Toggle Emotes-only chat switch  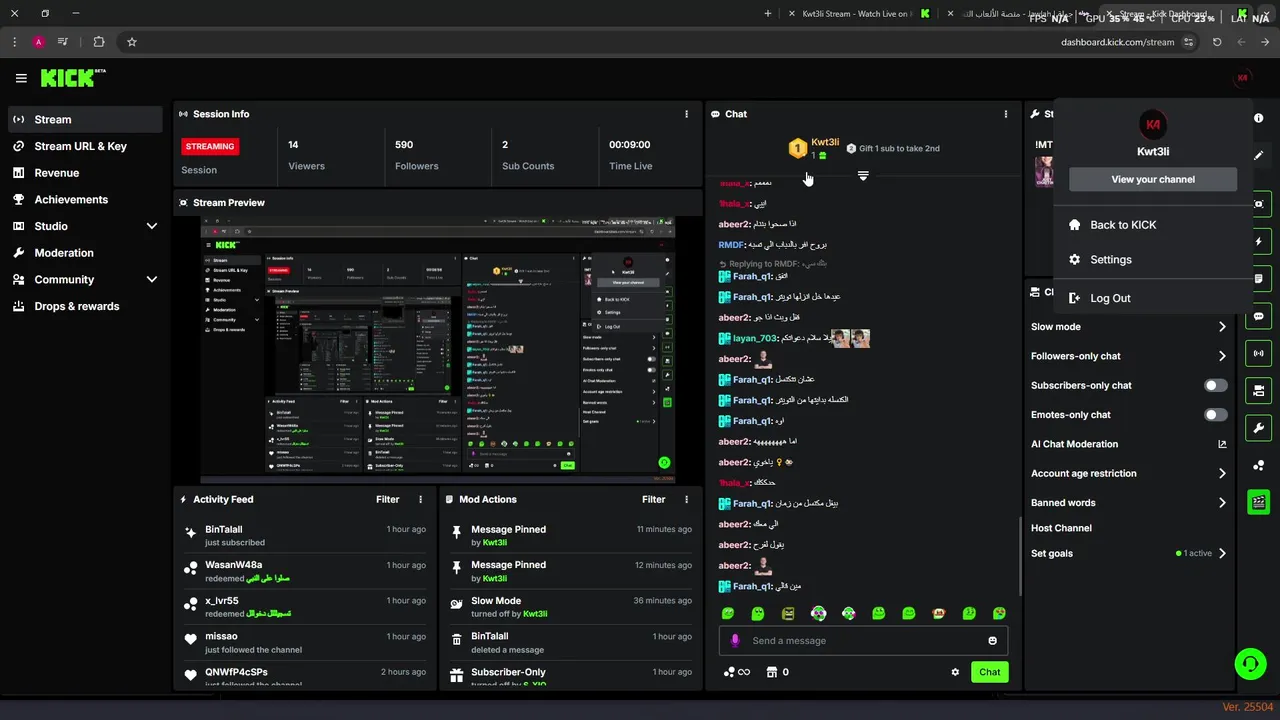tap(1216, 415)
